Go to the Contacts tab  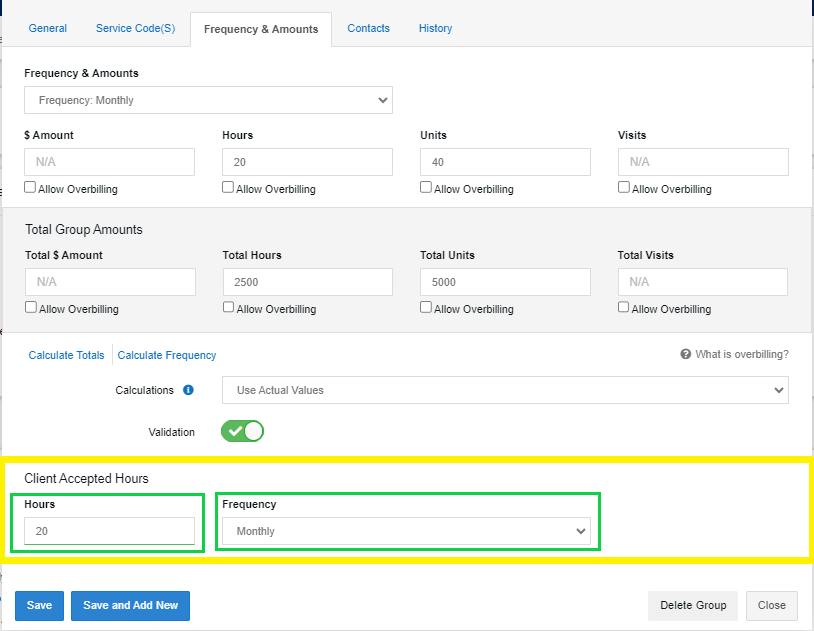[369, 29]
